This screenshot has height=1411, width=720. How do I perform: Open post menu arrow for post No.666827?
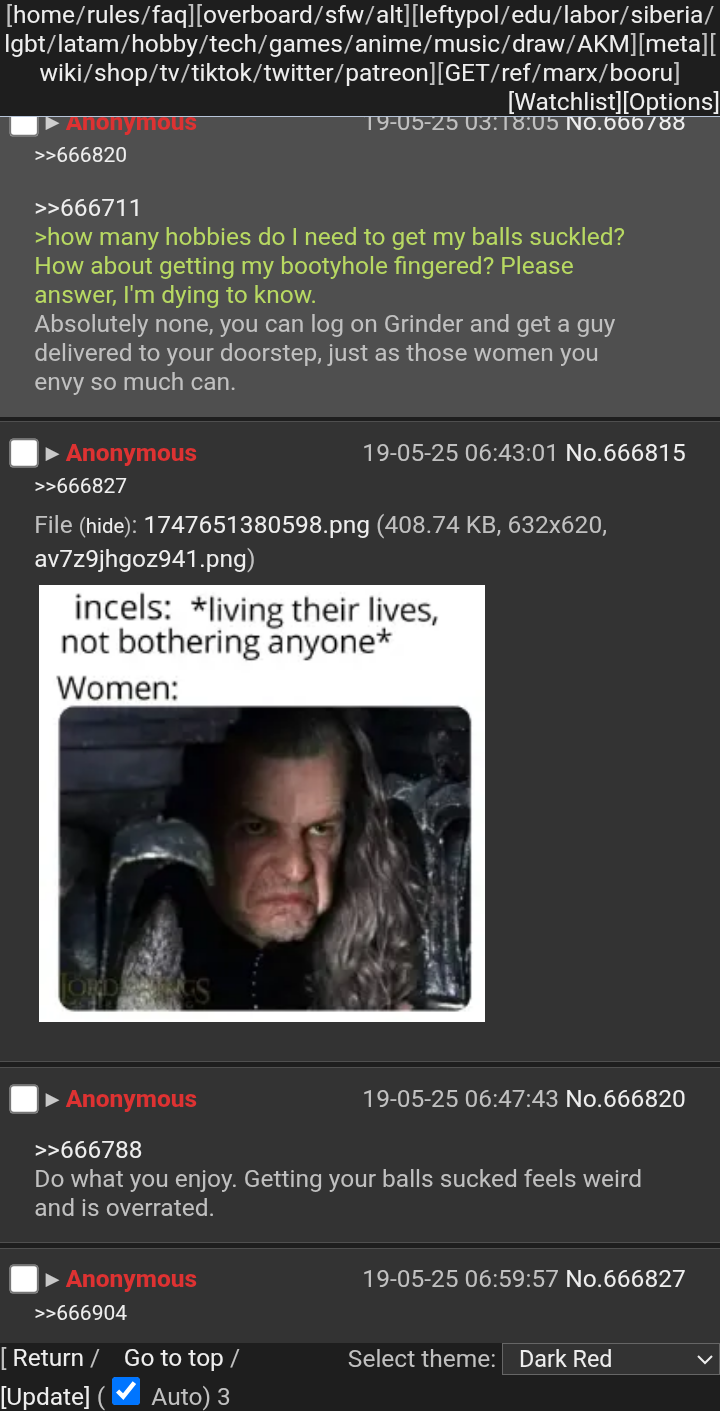pyautogui.click(x=52, y=1280)
